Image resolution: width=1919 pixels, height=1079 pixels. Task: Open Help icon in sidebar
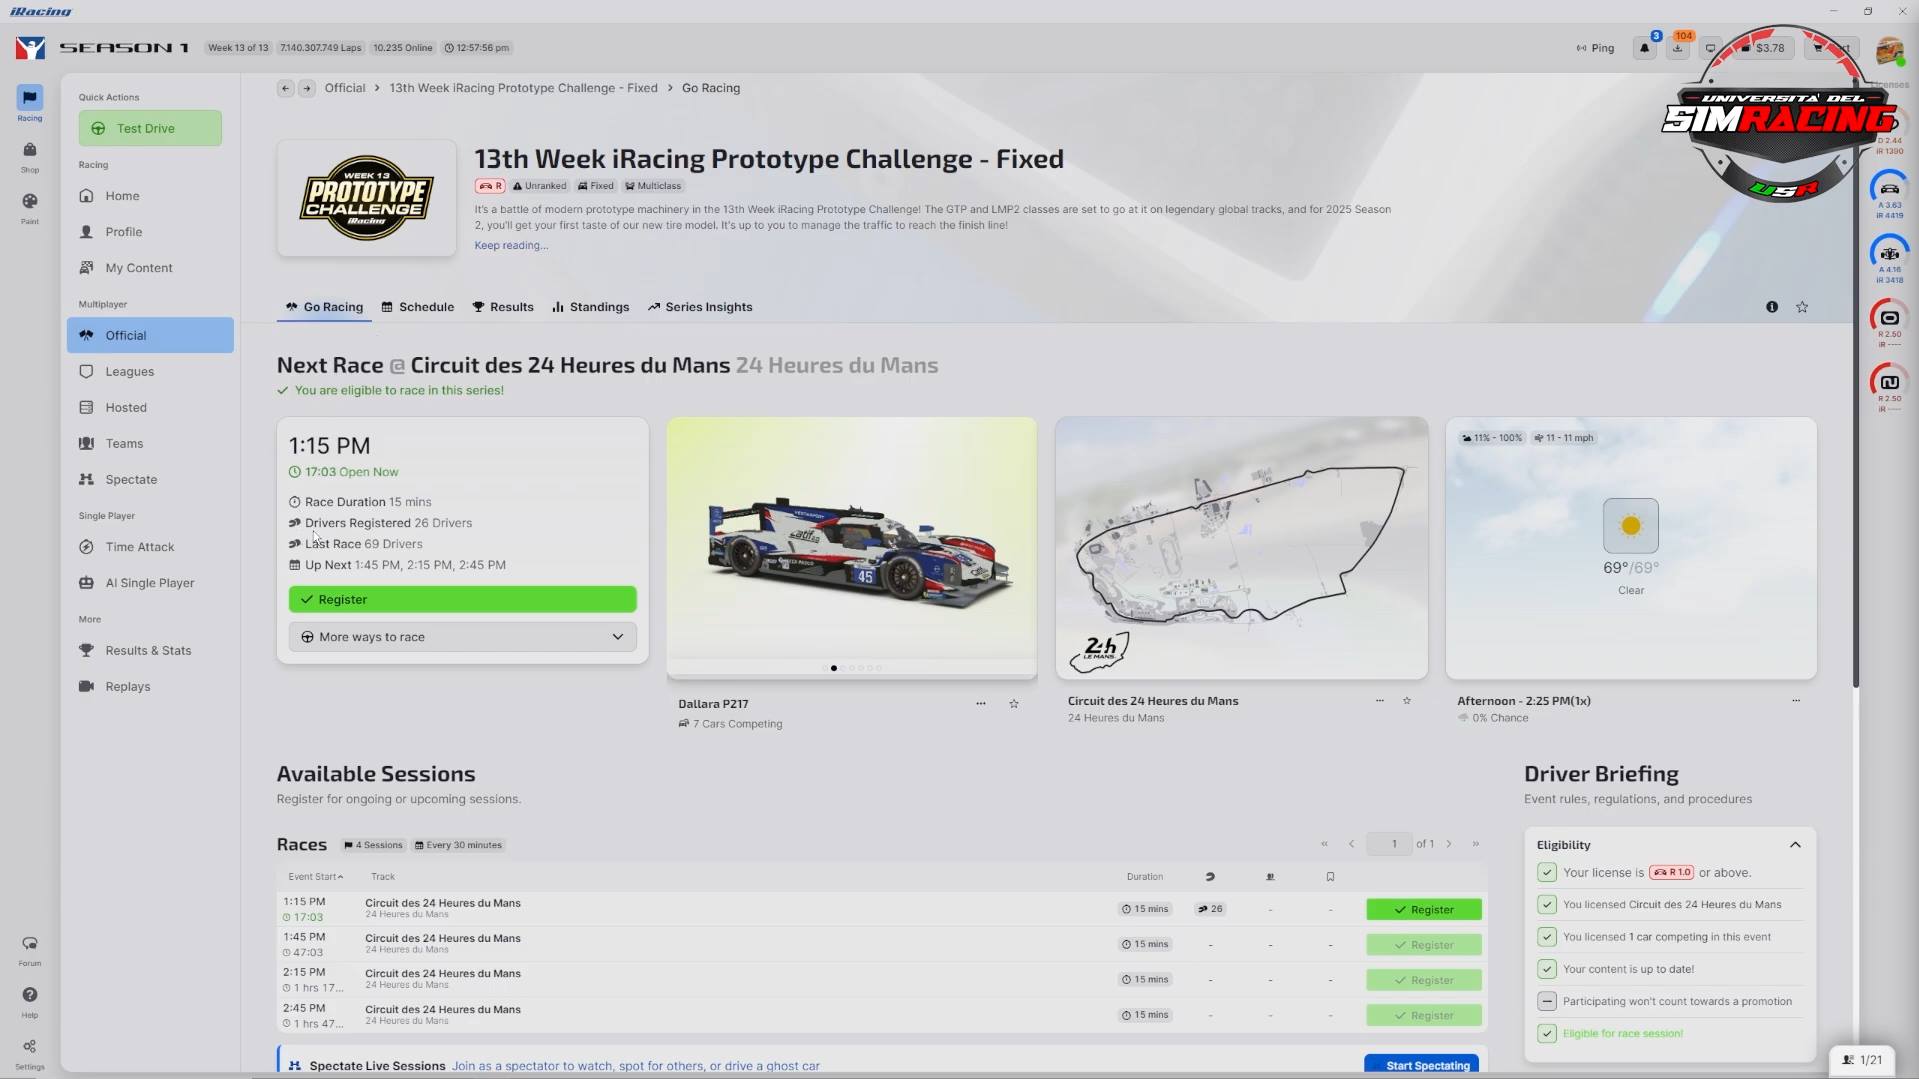pos(30,996)
